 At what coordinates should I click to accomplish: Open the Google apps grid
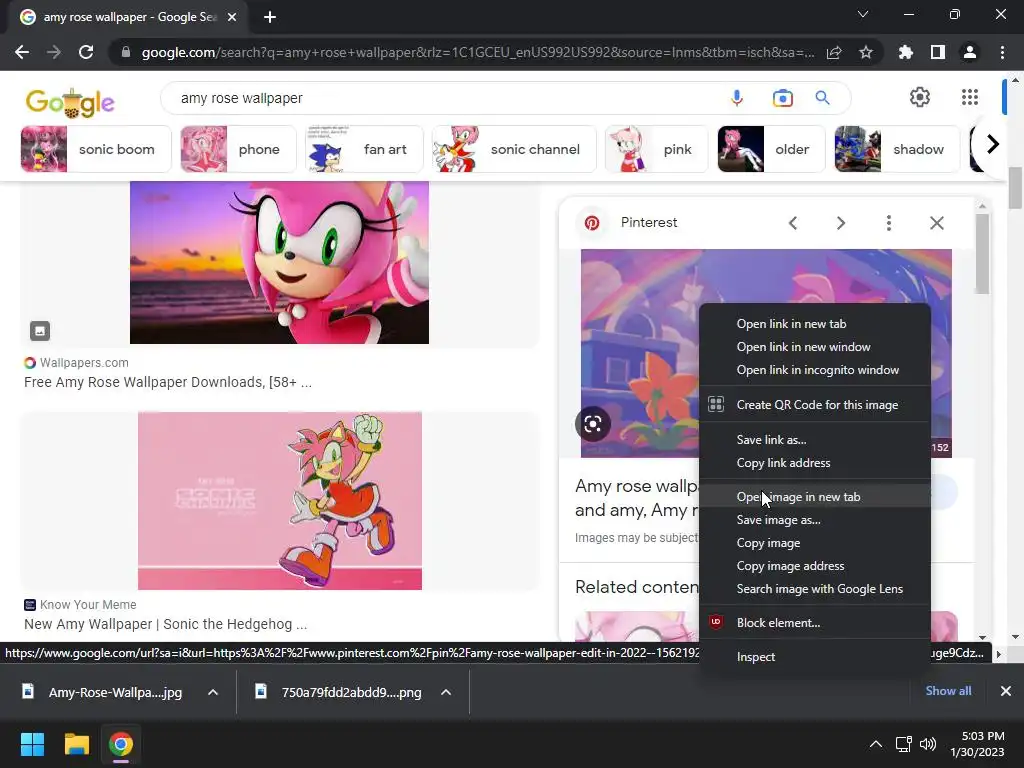coord(970,97)
